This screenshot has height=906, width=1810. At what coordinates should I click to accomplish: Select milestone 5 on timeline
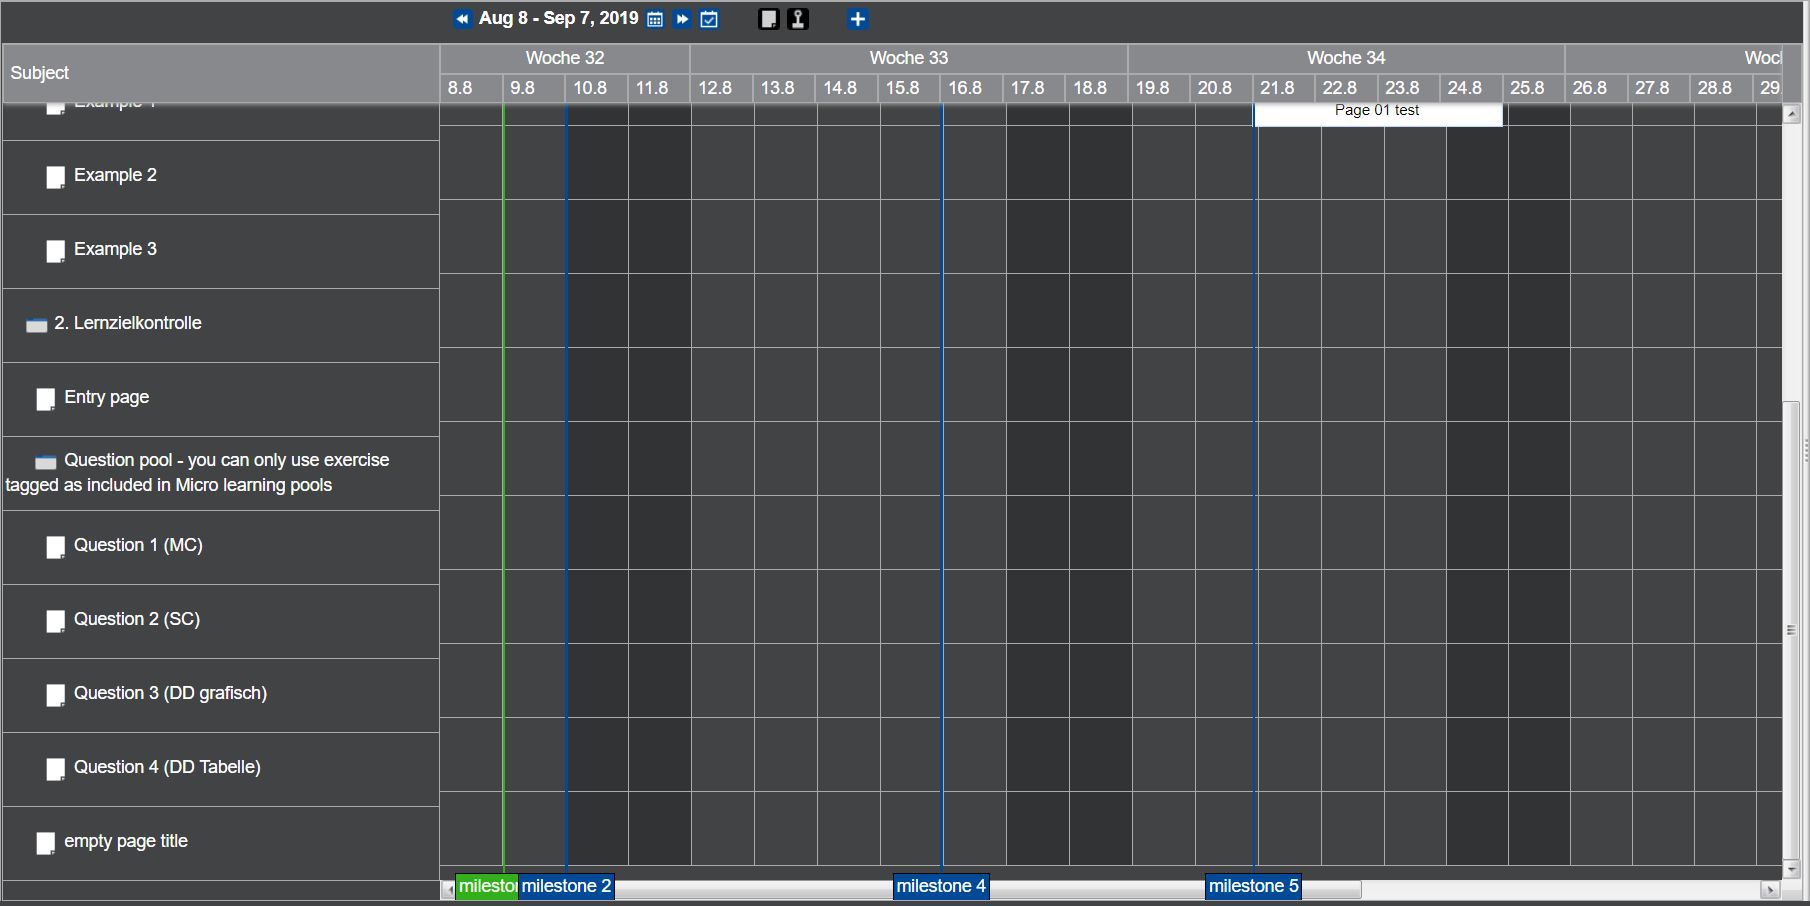click(1253, 886)
